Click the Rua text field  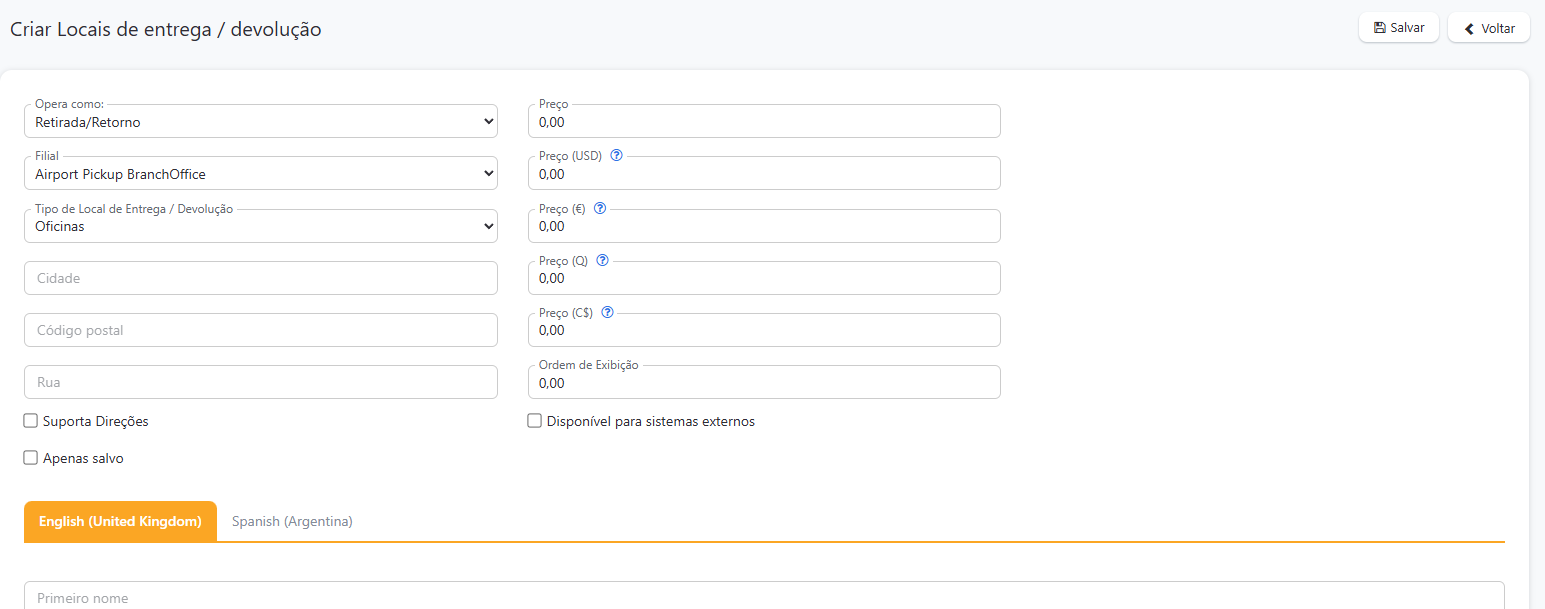pyautogui.click(x=260, y=382)
